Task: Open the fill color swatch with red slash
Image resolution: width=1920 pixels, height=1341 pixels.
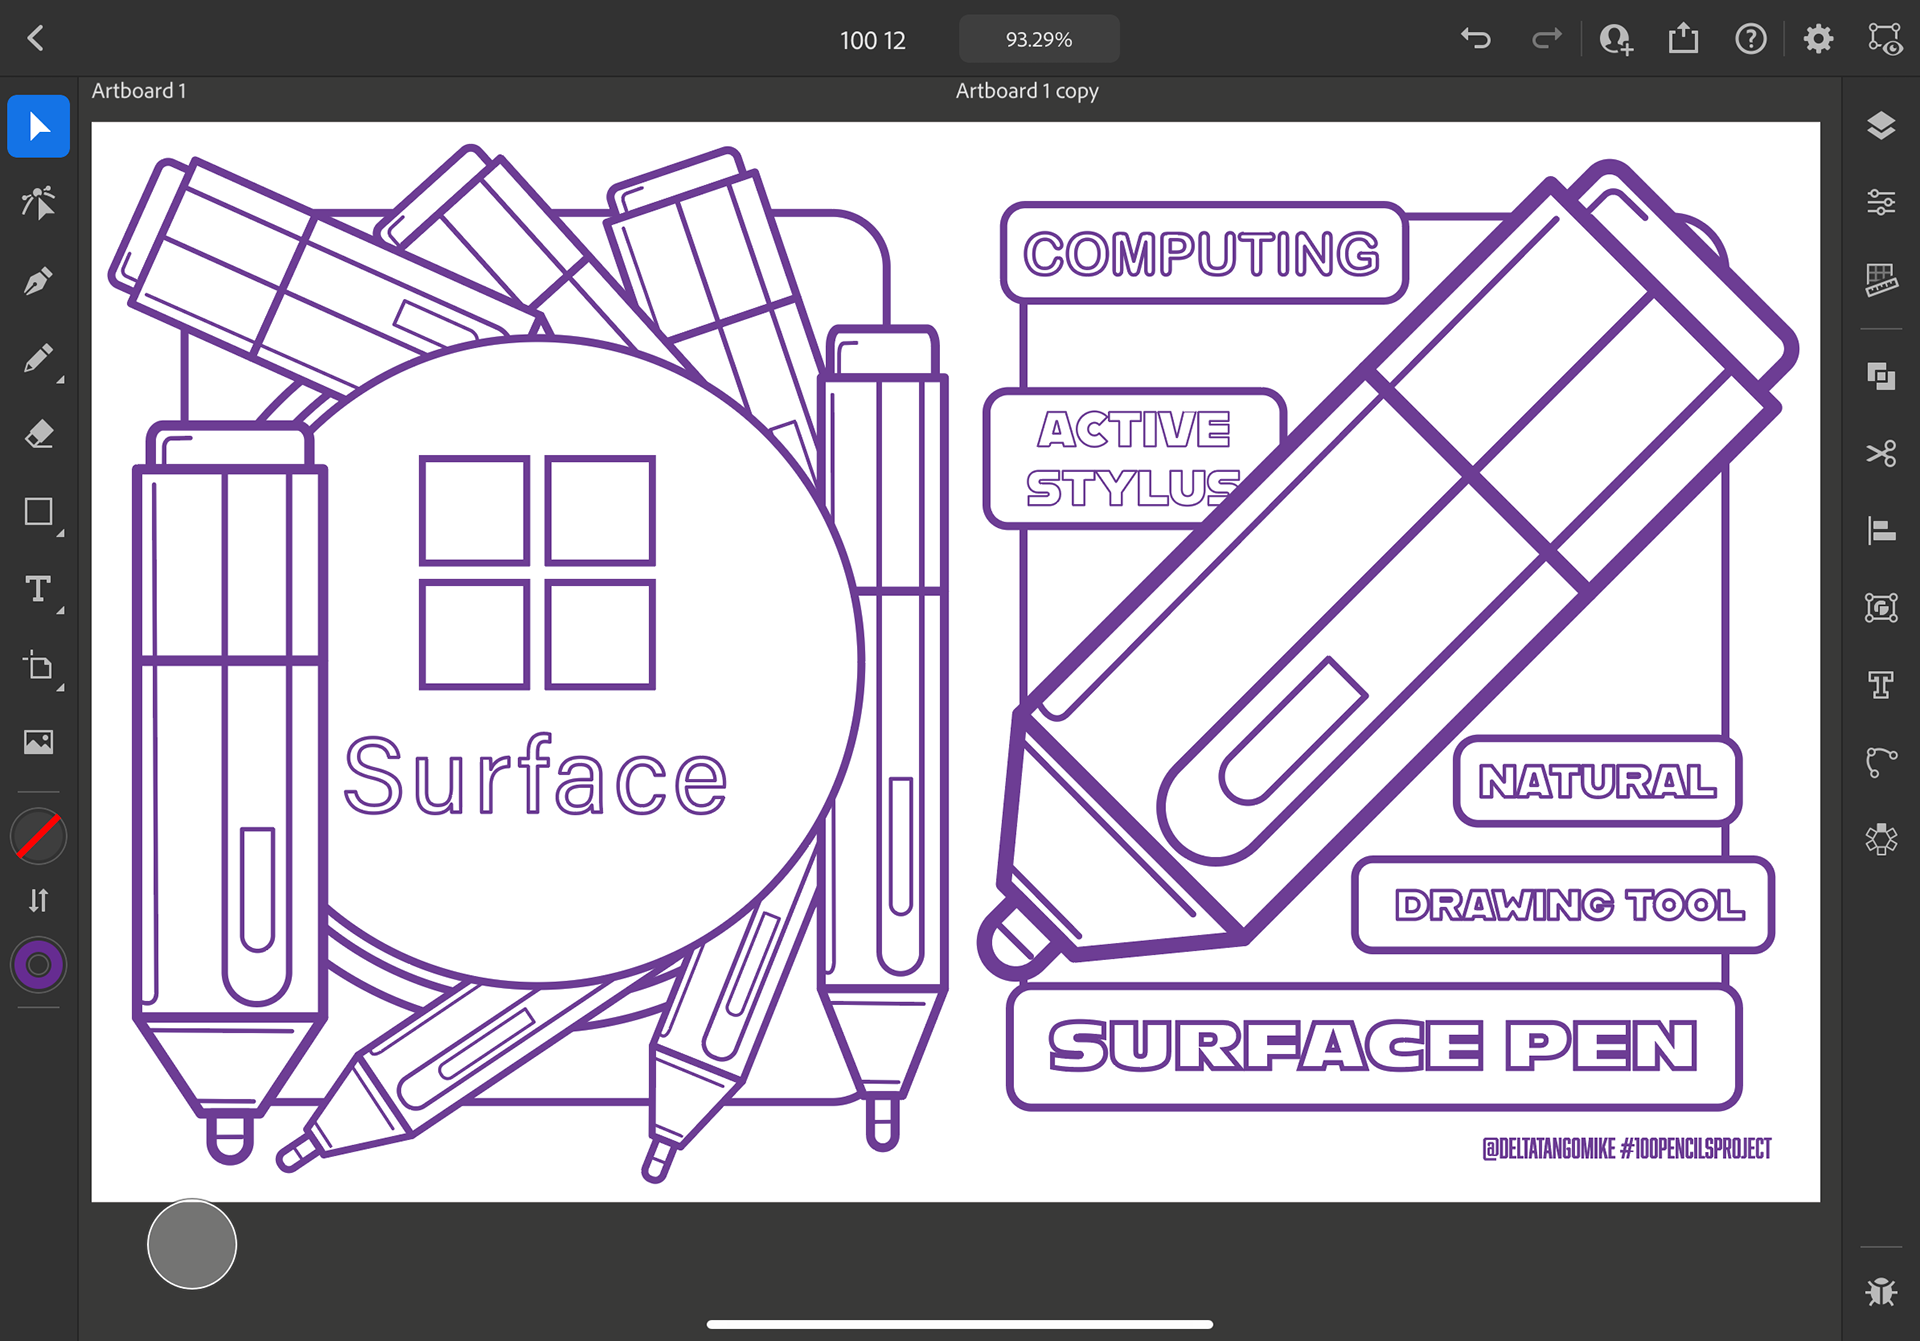Action: (x=38, y=837)
